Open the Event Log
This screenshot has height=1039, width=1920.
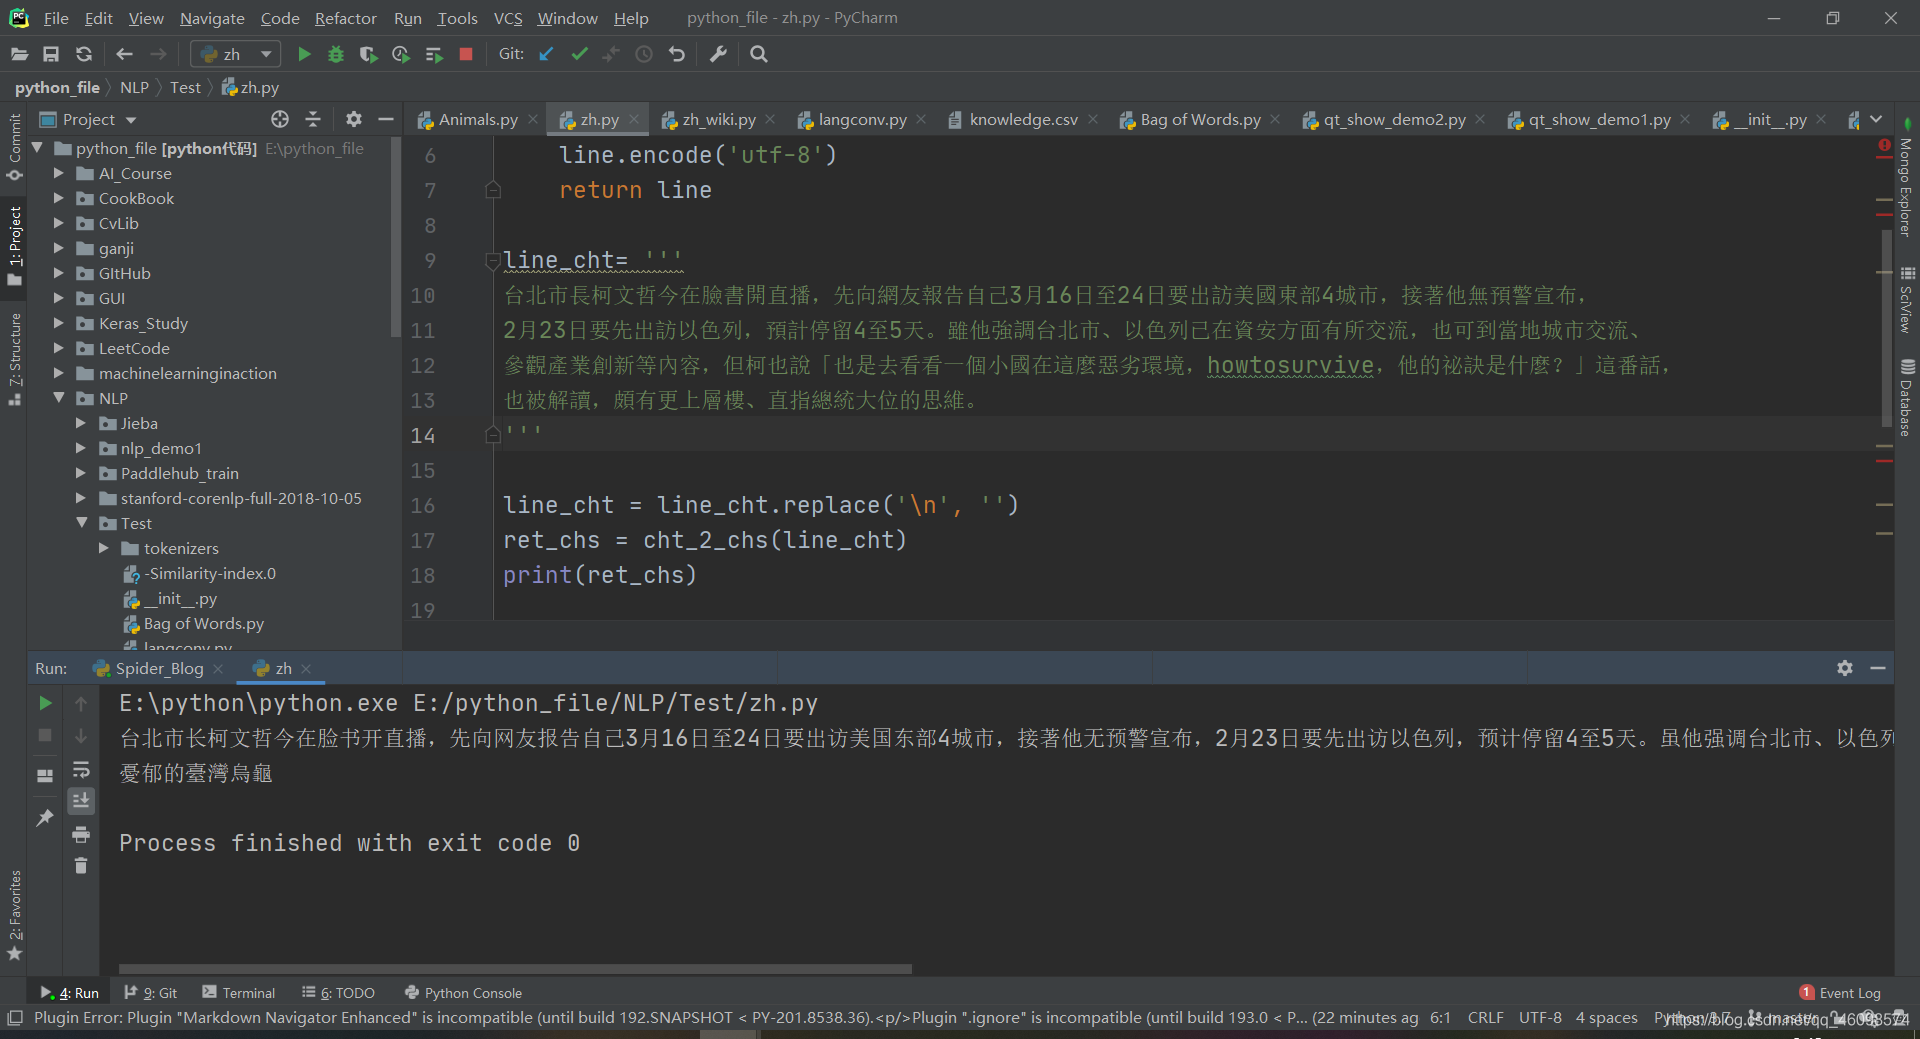[1840, 993]
